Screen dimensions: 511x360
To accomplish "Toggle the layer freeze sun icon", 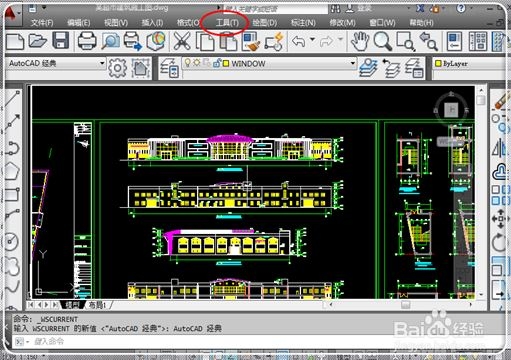I will coord(197,63).
